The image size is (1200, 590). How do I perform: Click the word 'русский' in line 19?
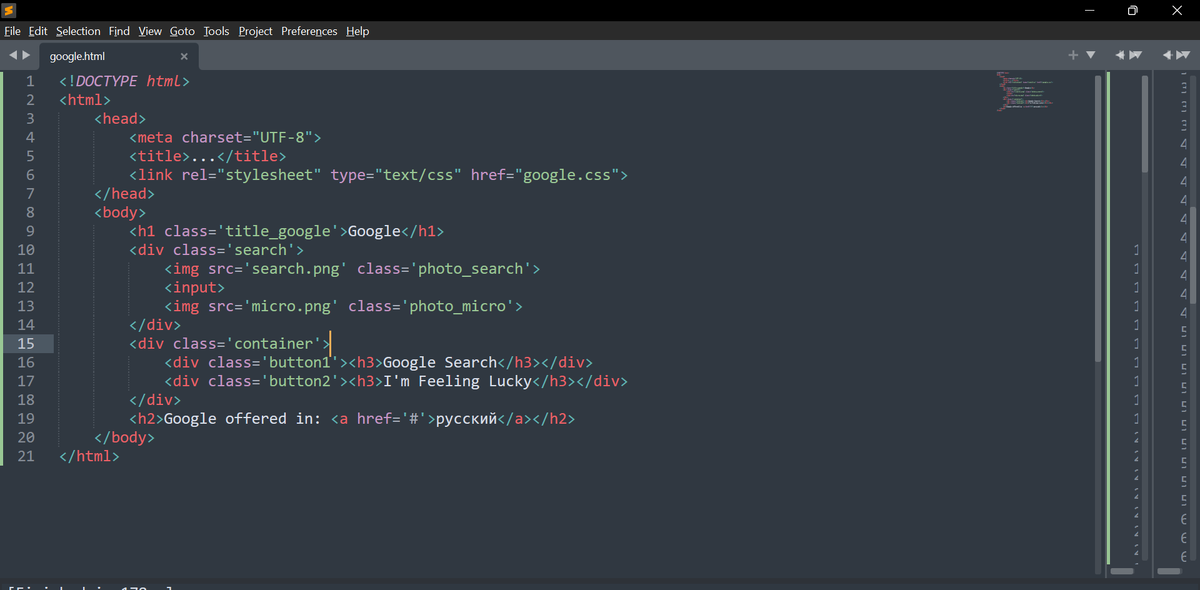tap(467, 418)
